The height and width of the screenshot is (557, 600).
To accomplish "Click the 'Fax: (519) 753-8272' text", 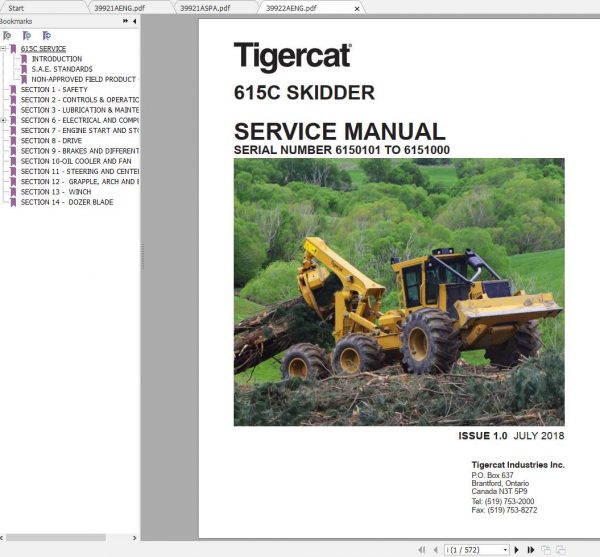I will (504, 510).
